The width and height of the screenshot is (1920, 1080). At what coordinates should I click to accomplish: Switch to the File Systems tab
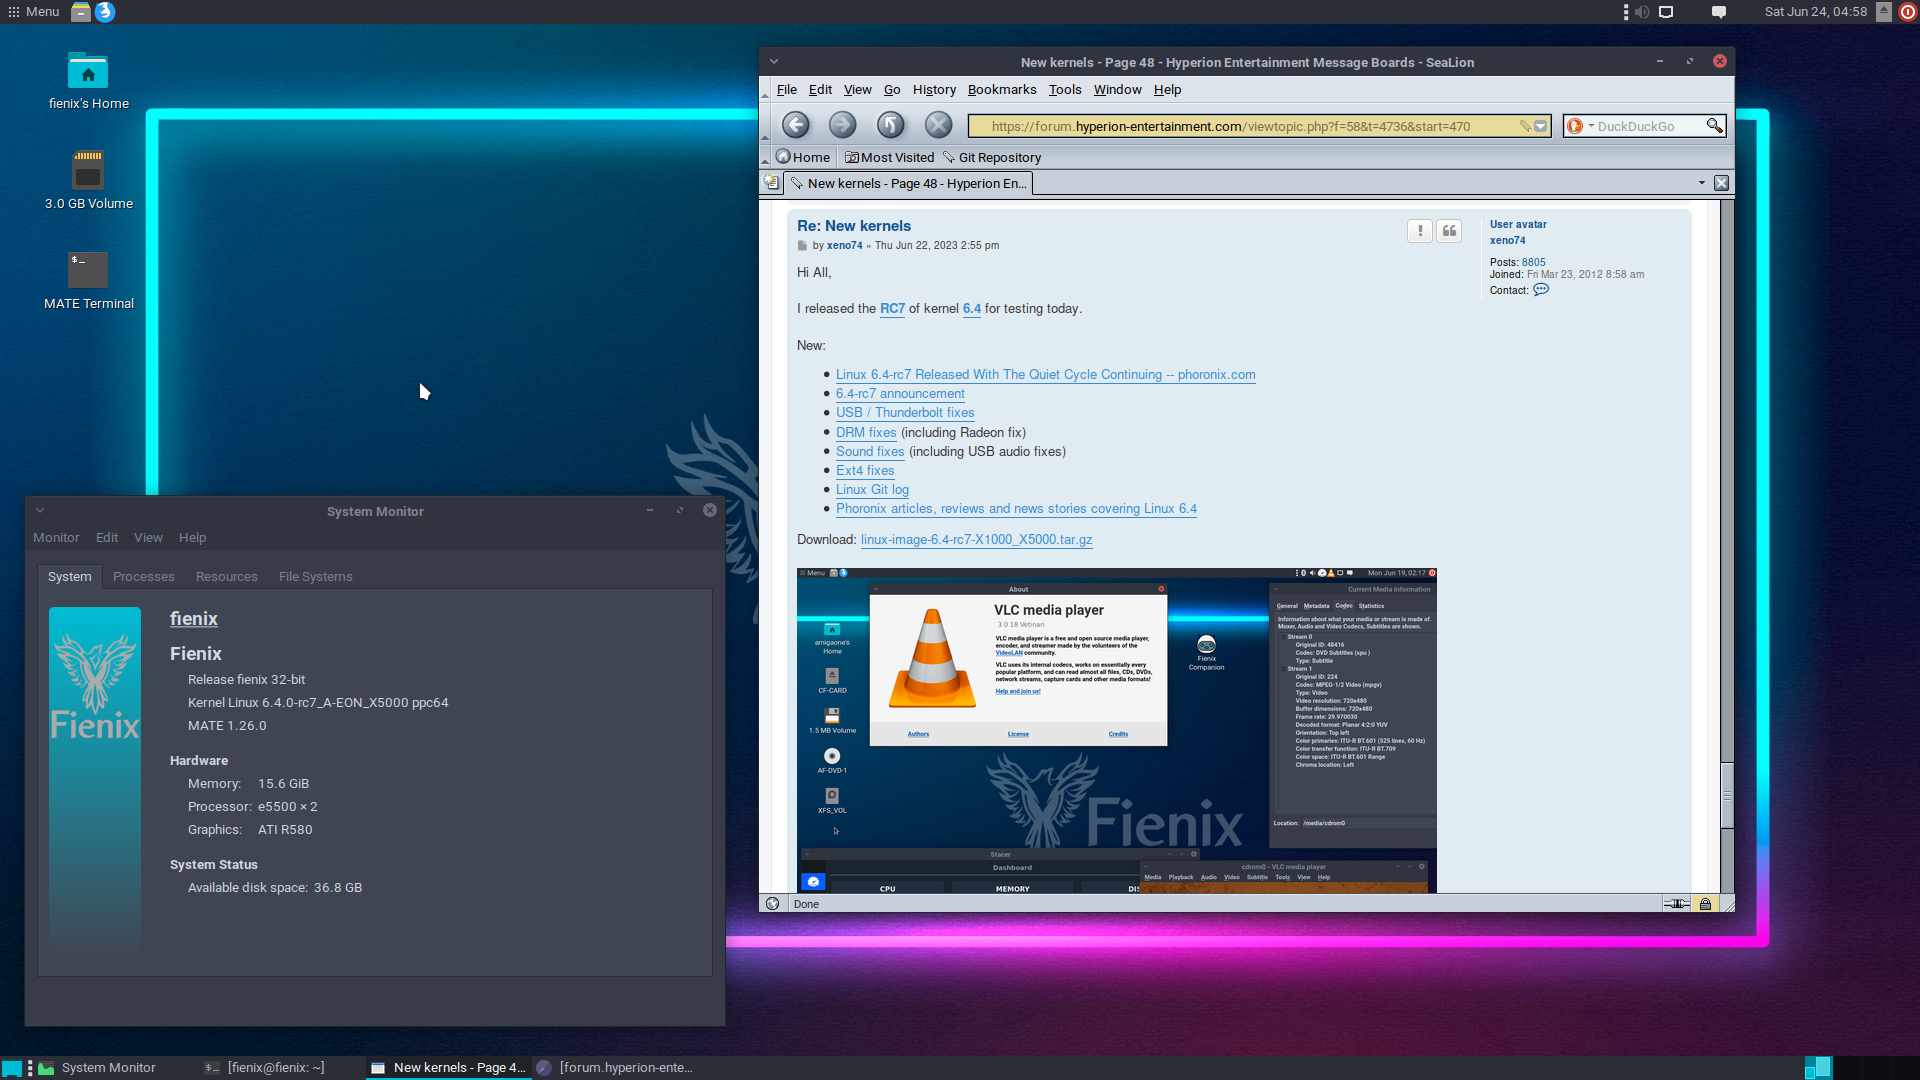pyautogui.click(x=316, y=577)
